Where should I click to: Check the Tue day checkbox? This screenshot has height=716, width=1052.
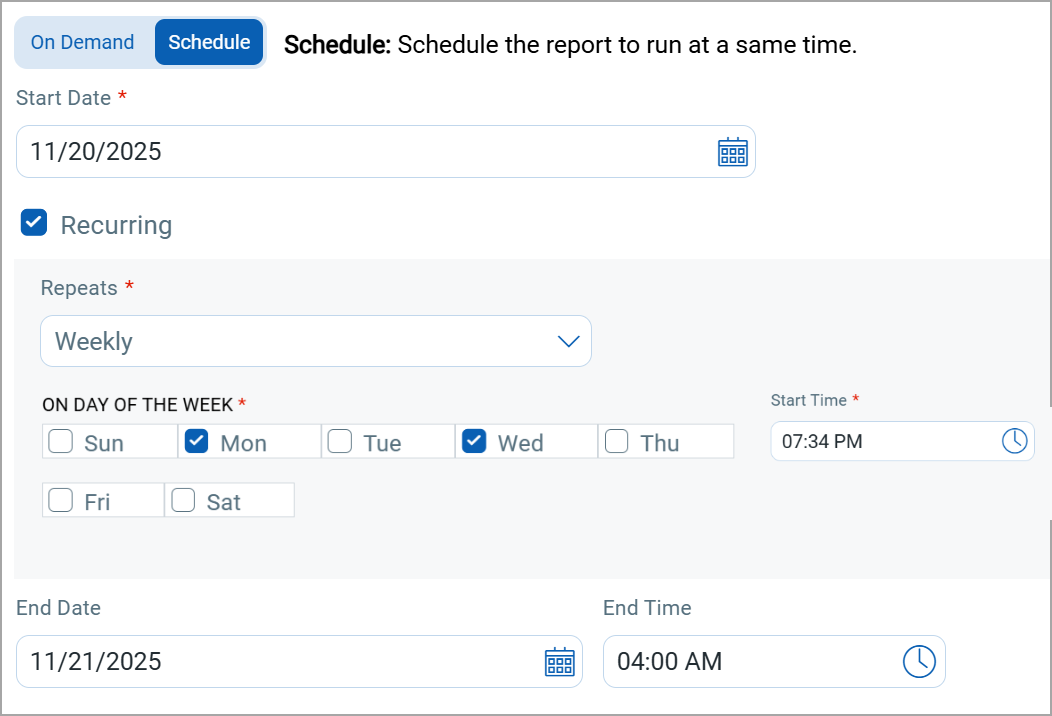[340, 442]
